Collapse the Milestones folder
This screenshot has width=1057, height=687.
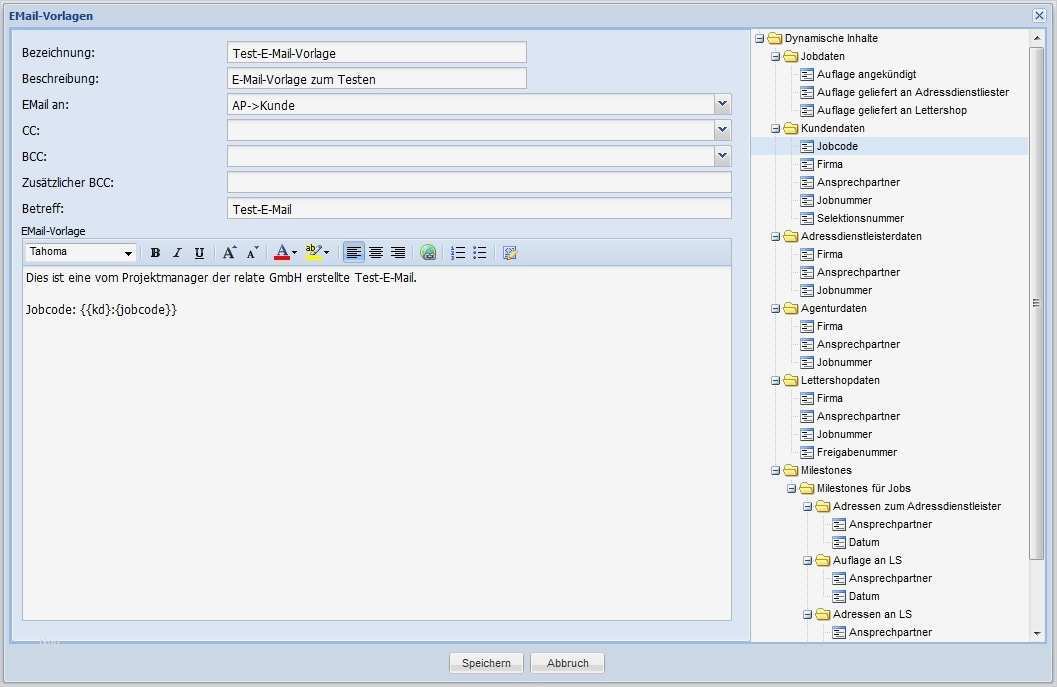pos(776,471)
